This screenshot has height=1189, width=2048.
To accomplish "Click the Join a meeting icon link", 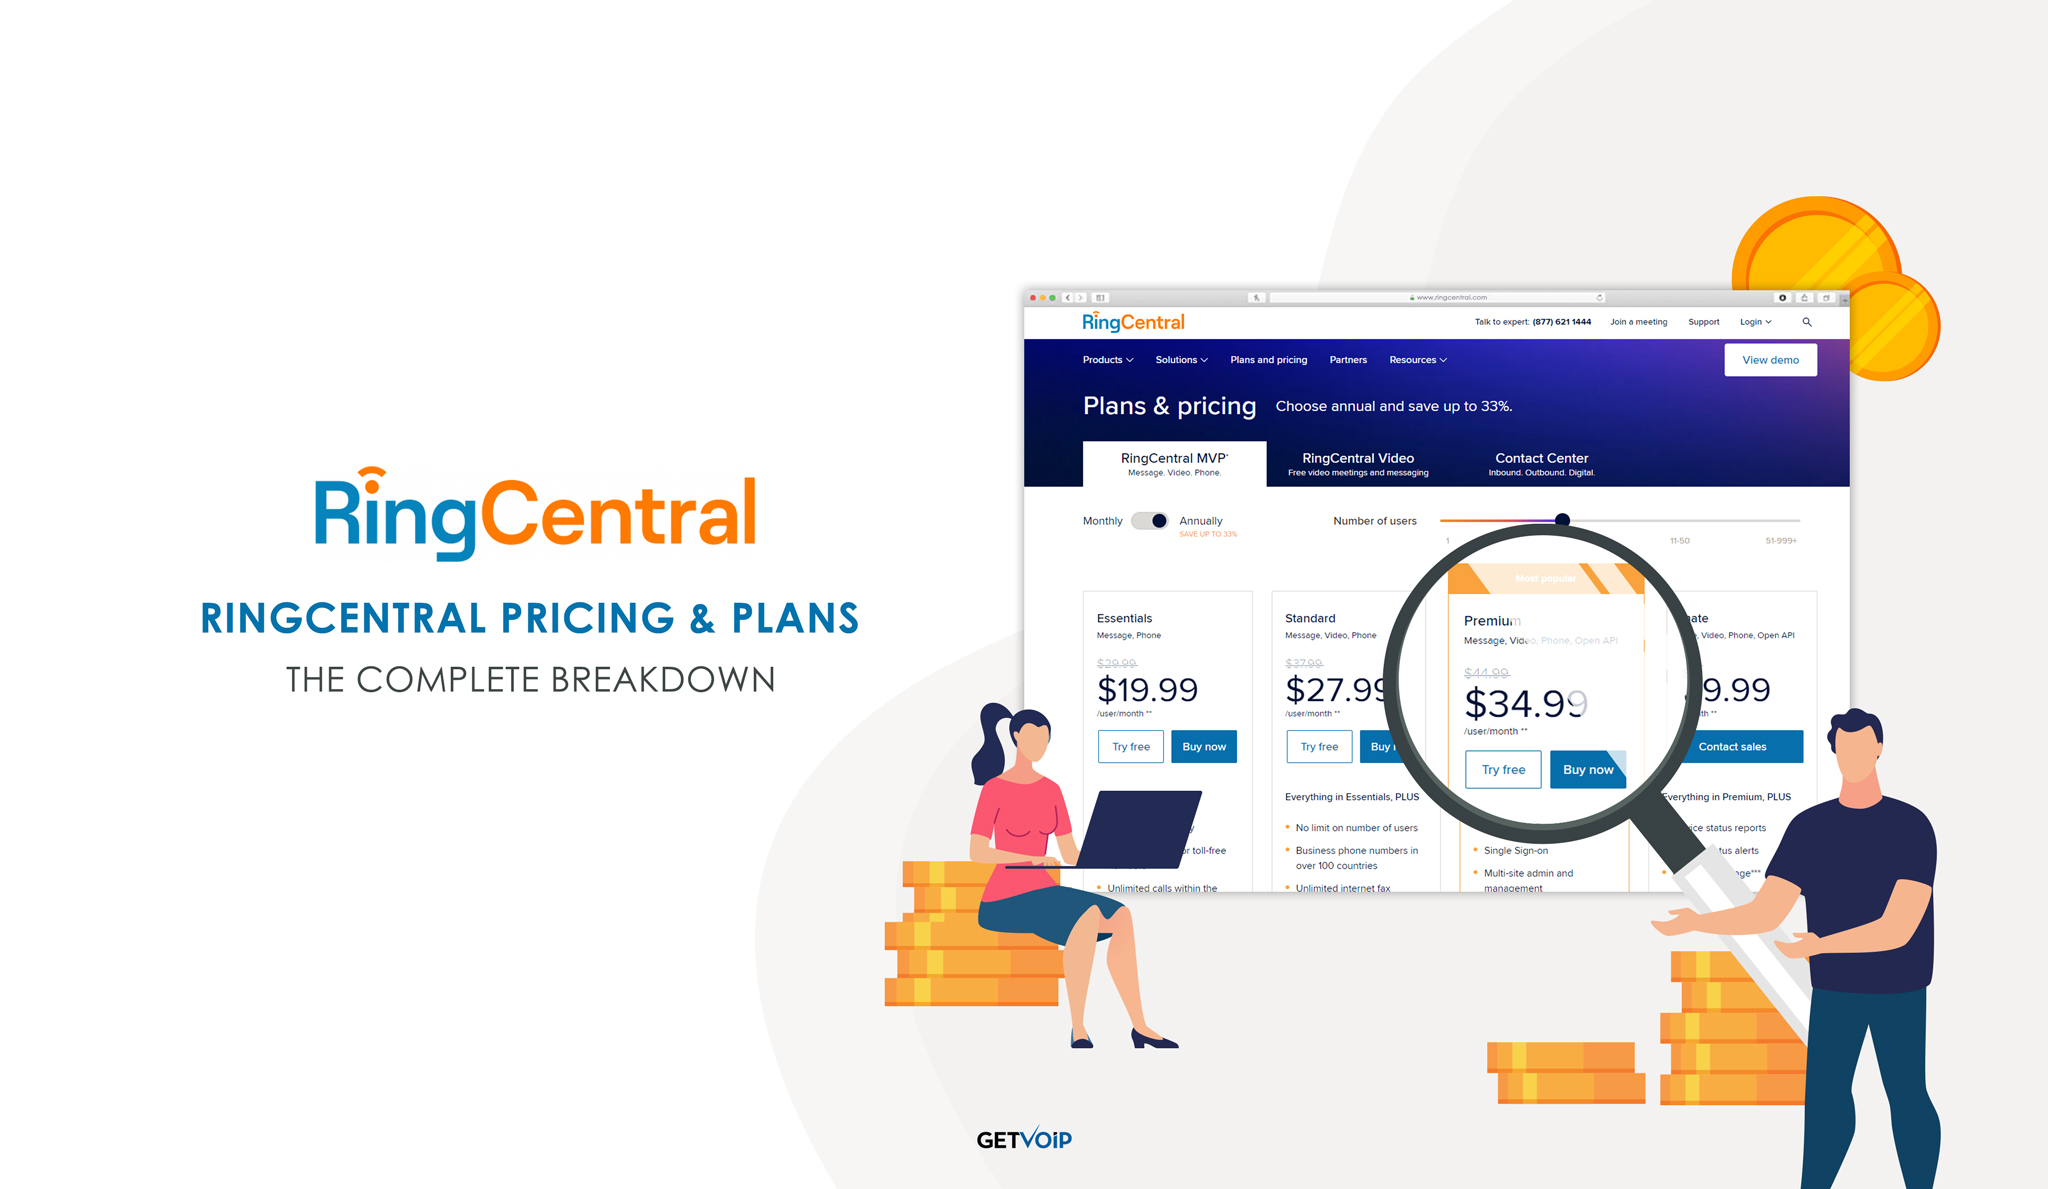I will tap(1633, 321).
